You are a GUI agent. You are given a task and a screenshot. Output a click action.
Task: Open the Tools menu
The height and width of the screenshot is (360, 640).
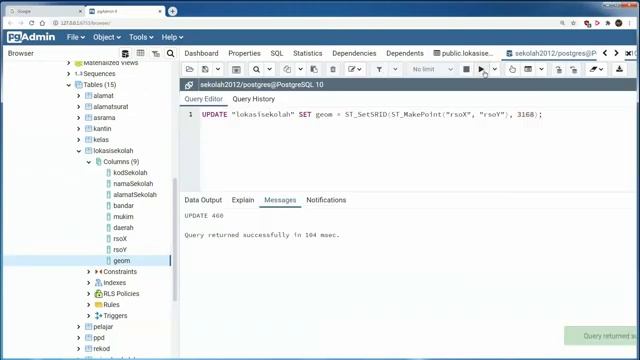point(141,37)
